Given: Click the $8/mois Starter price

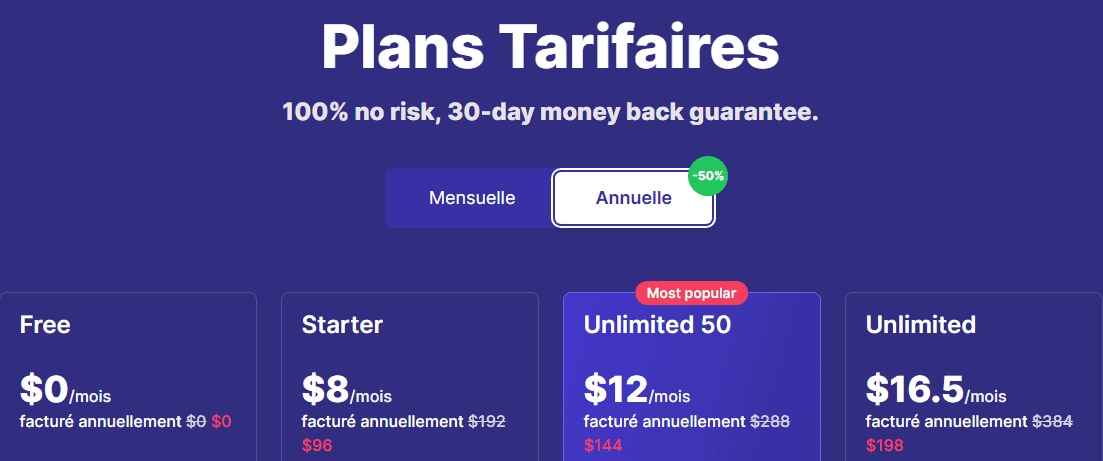Looking at the screenshot, I should 347,389.
